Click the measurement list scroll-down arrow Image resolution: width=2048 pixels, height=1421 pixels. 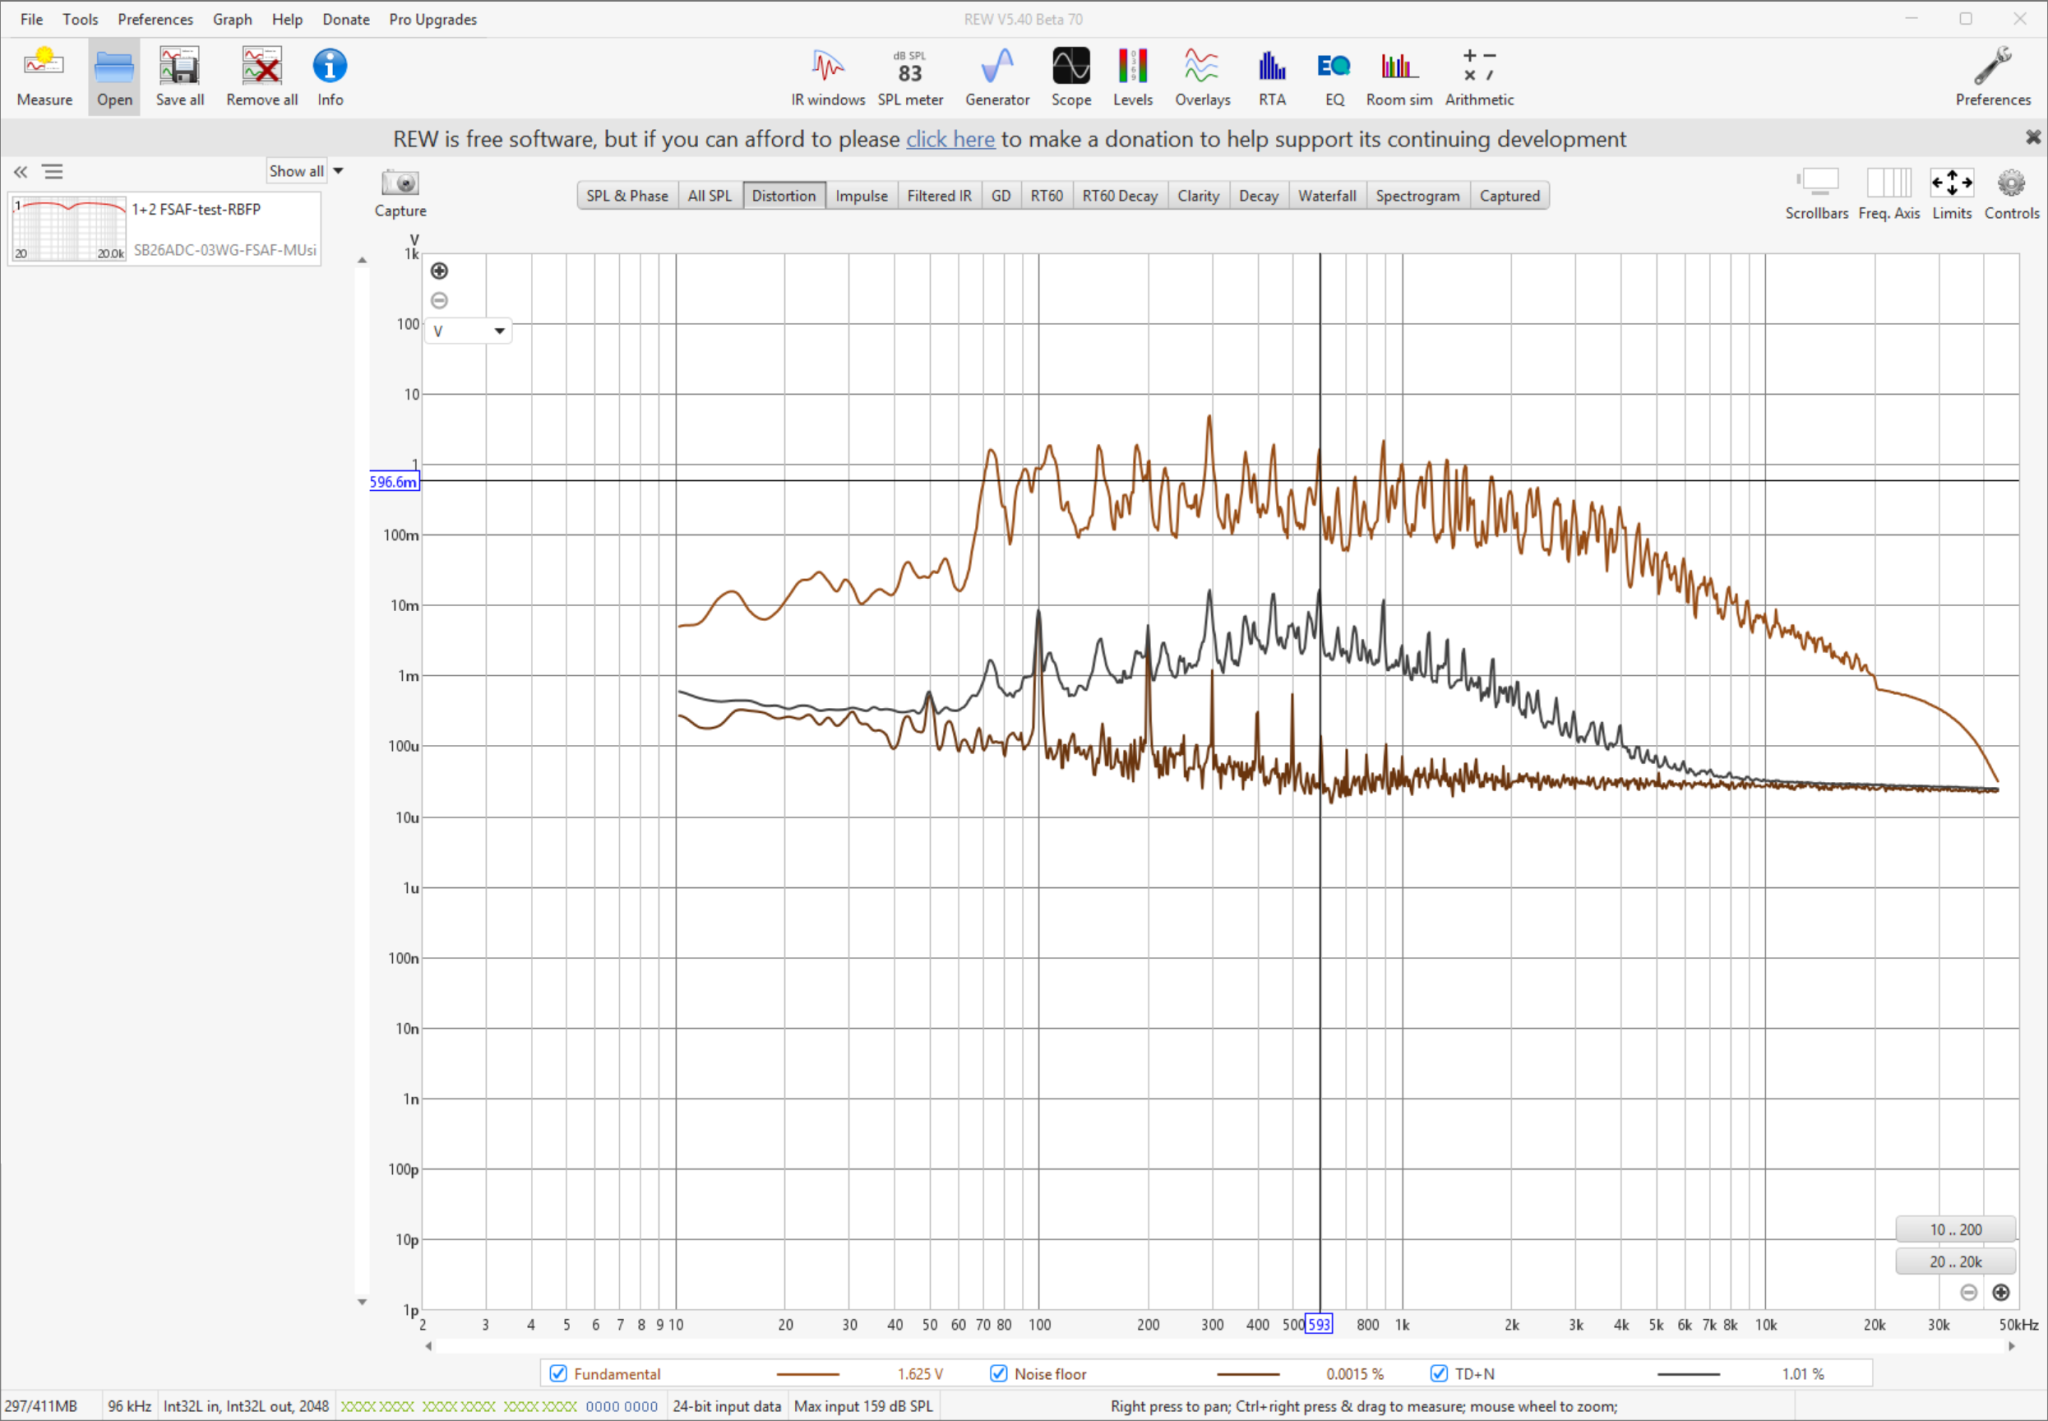click(362, 1301)
